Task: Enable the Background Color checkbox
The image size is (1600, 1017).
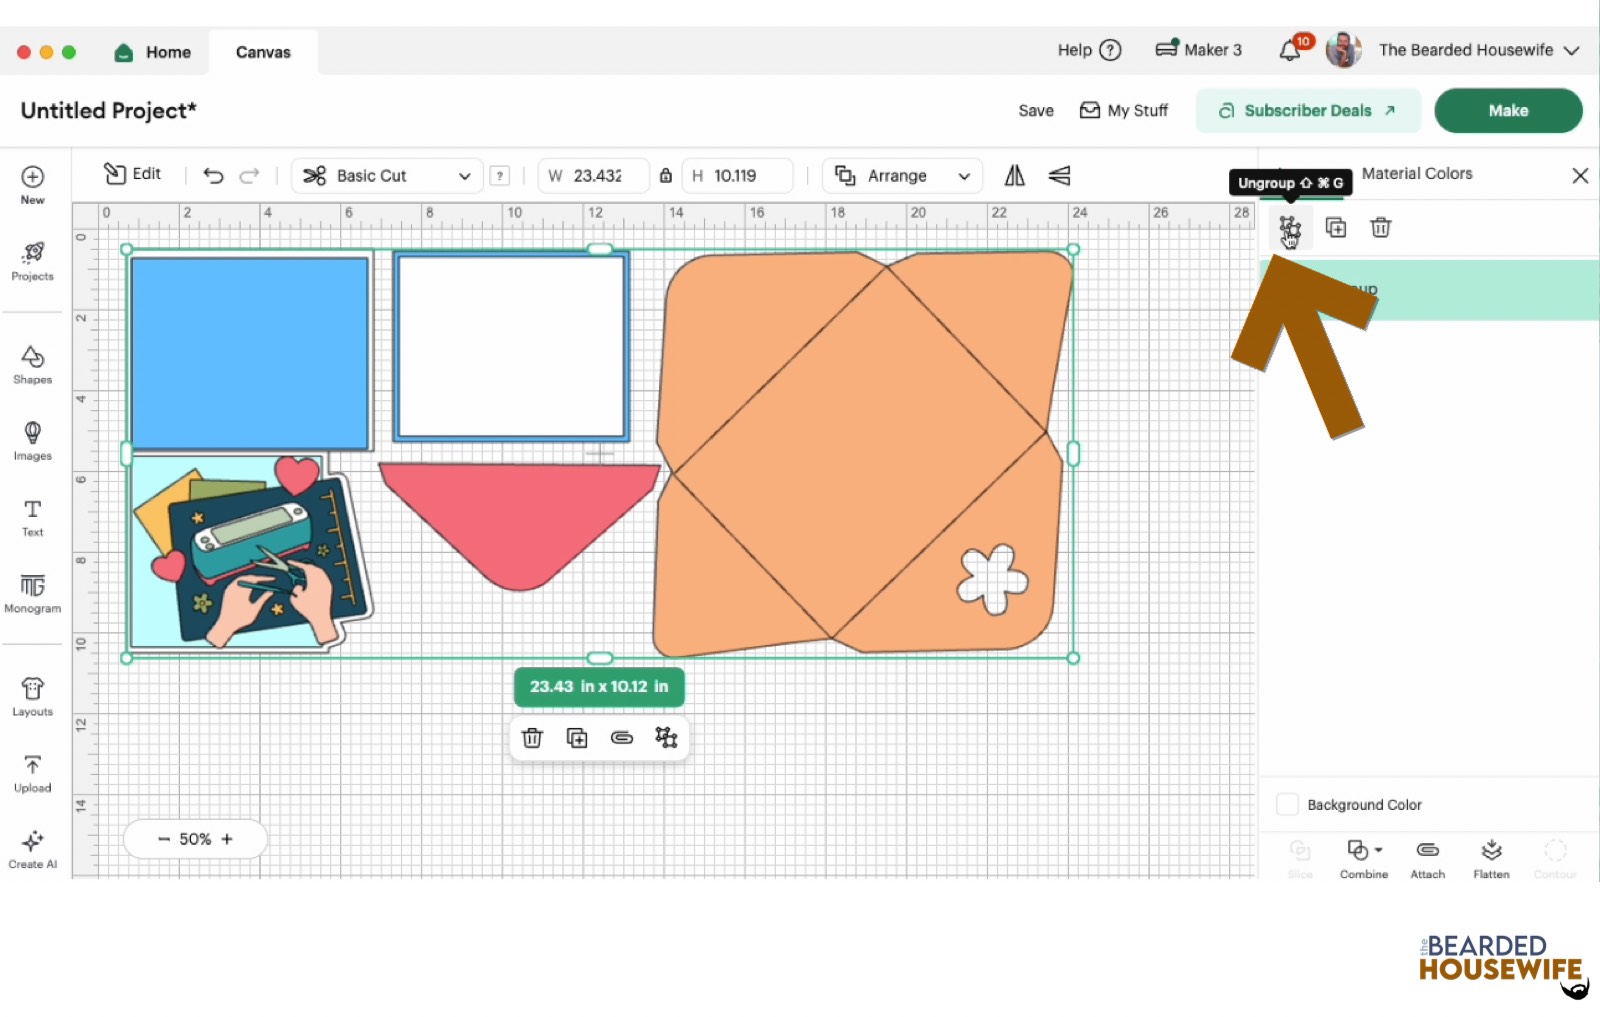Action: coord(1288,804)
